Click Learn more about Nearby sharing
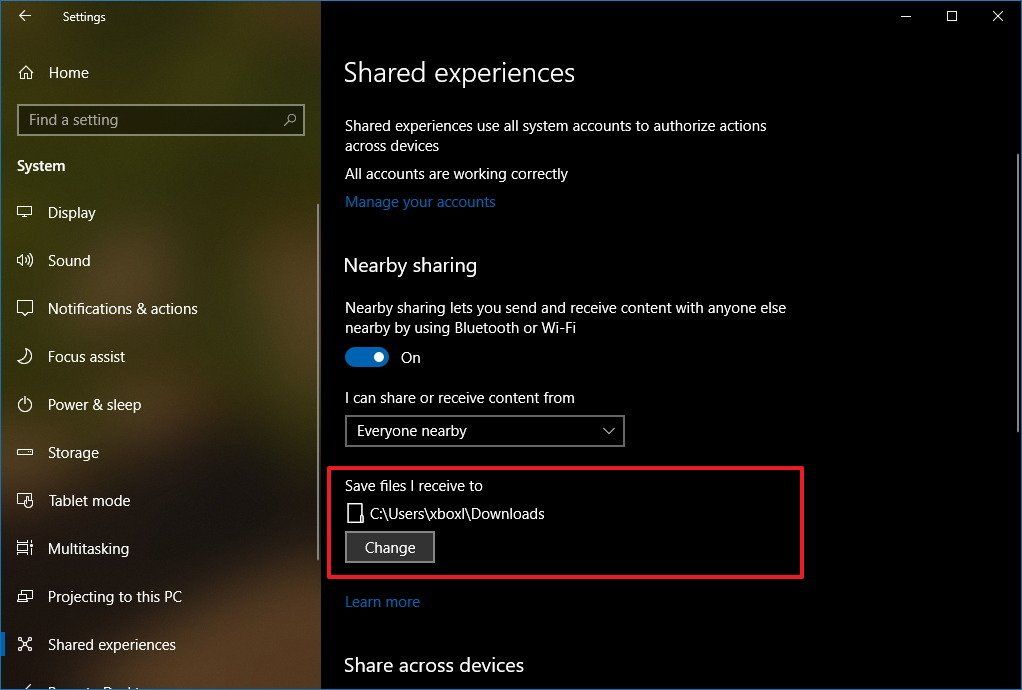Image resolution: width=1022 pixels, height=690 pixels. [382, 601]
